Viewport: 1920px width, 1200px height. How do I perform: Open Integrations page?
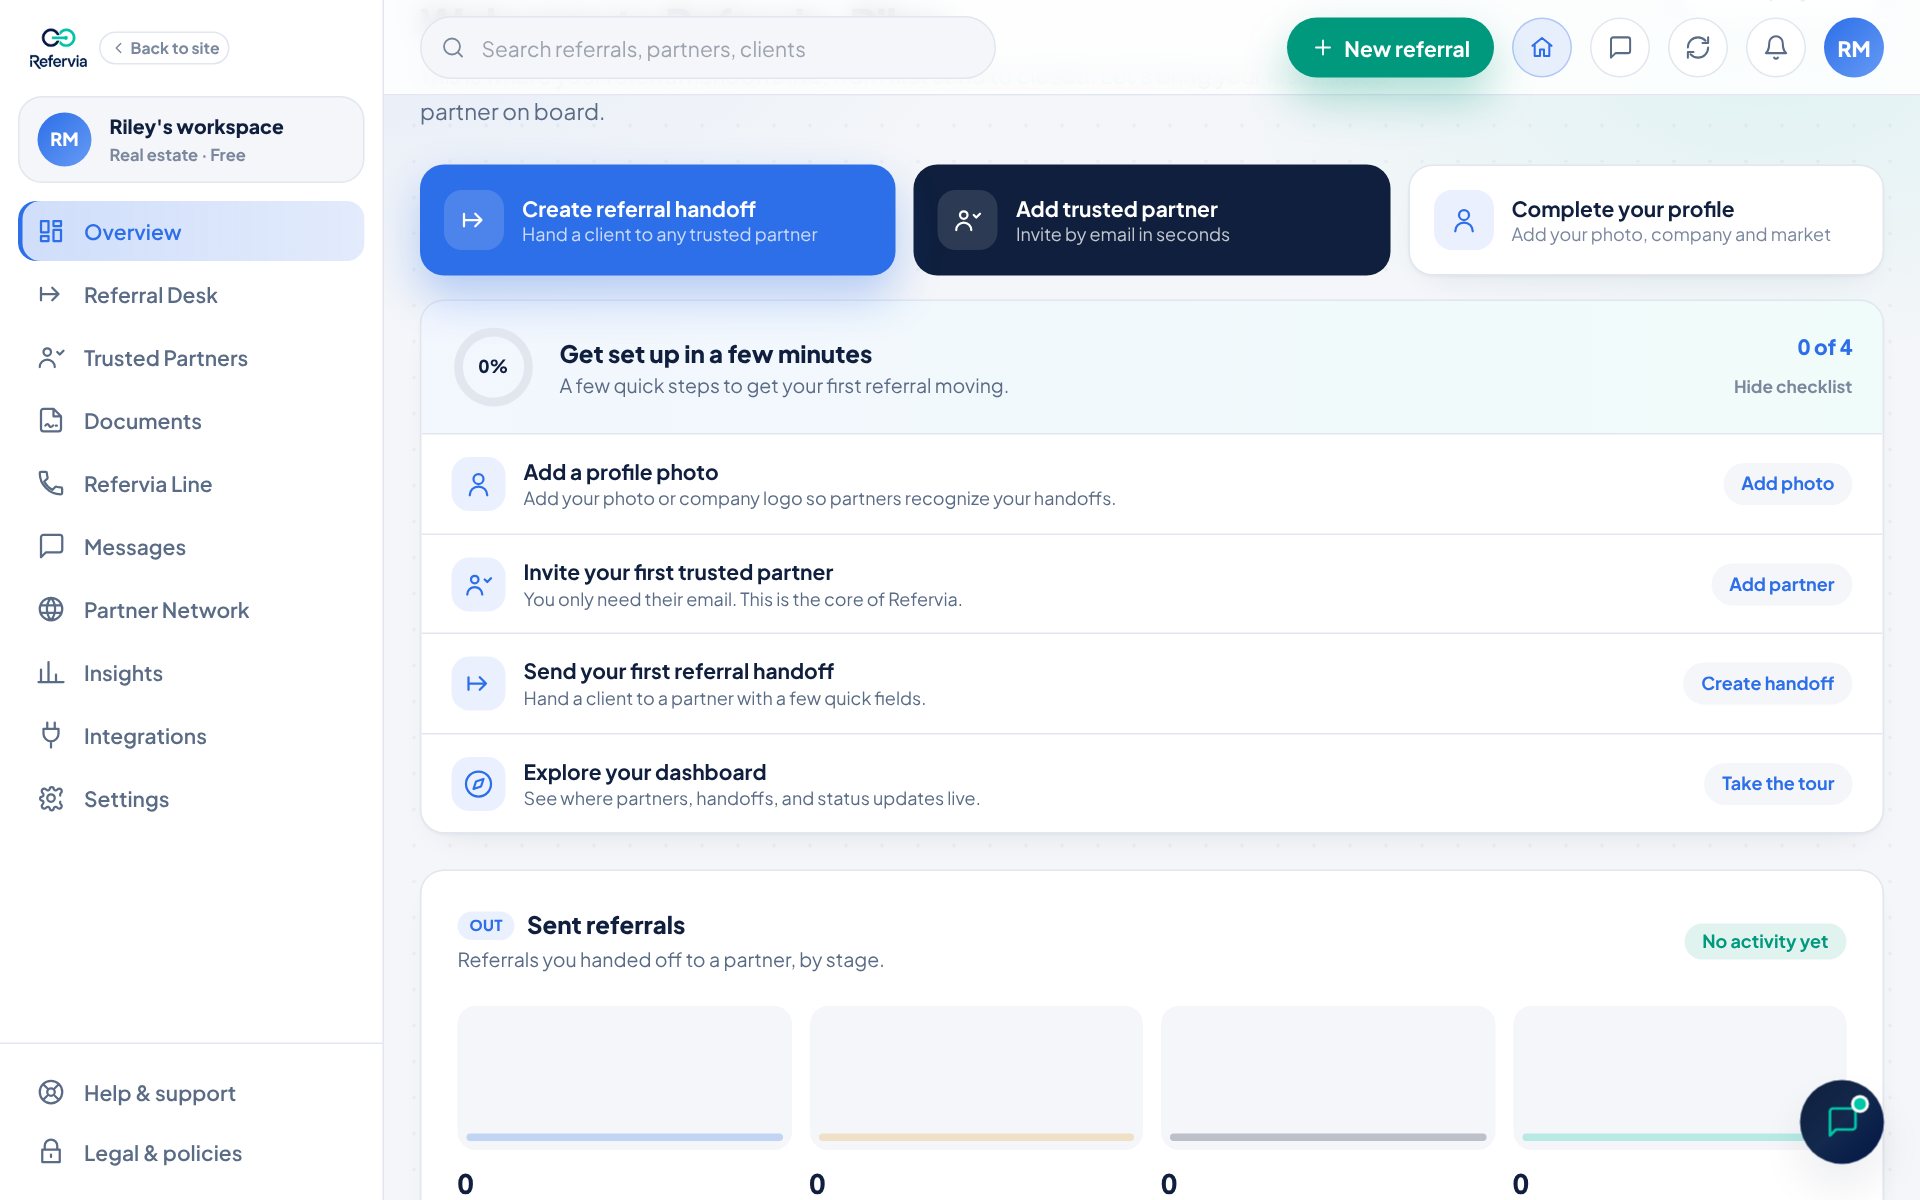(x=191, y=736)
